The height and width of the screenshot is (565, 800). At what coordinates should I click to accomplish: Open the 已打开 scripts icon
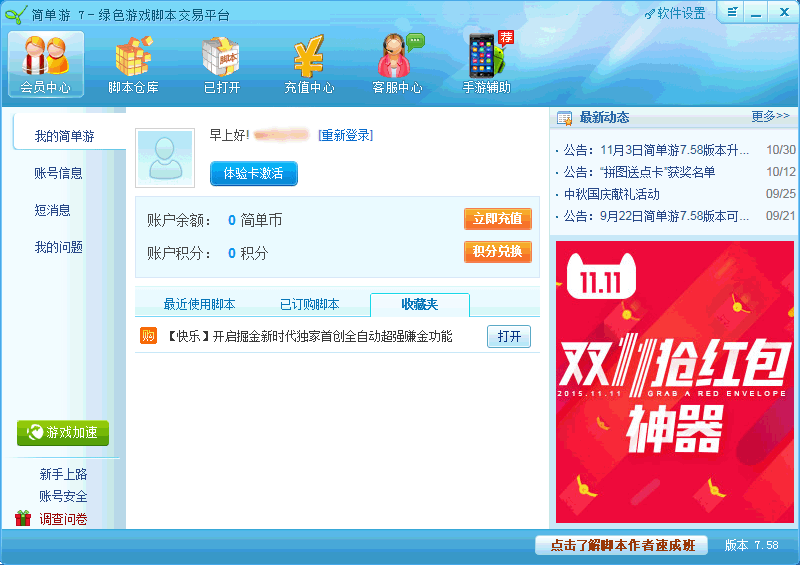221,64
